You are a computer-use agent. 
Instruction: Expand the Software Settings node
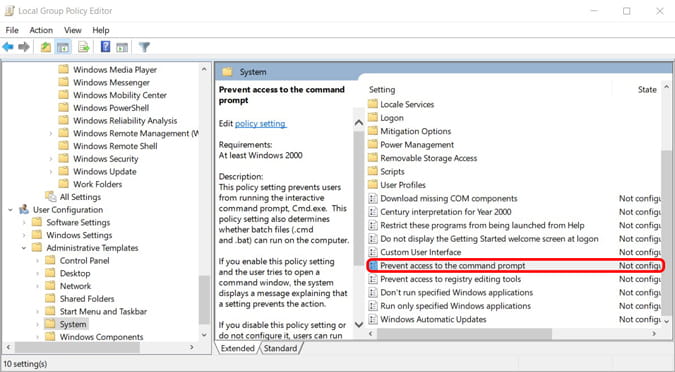click(24, 223)
